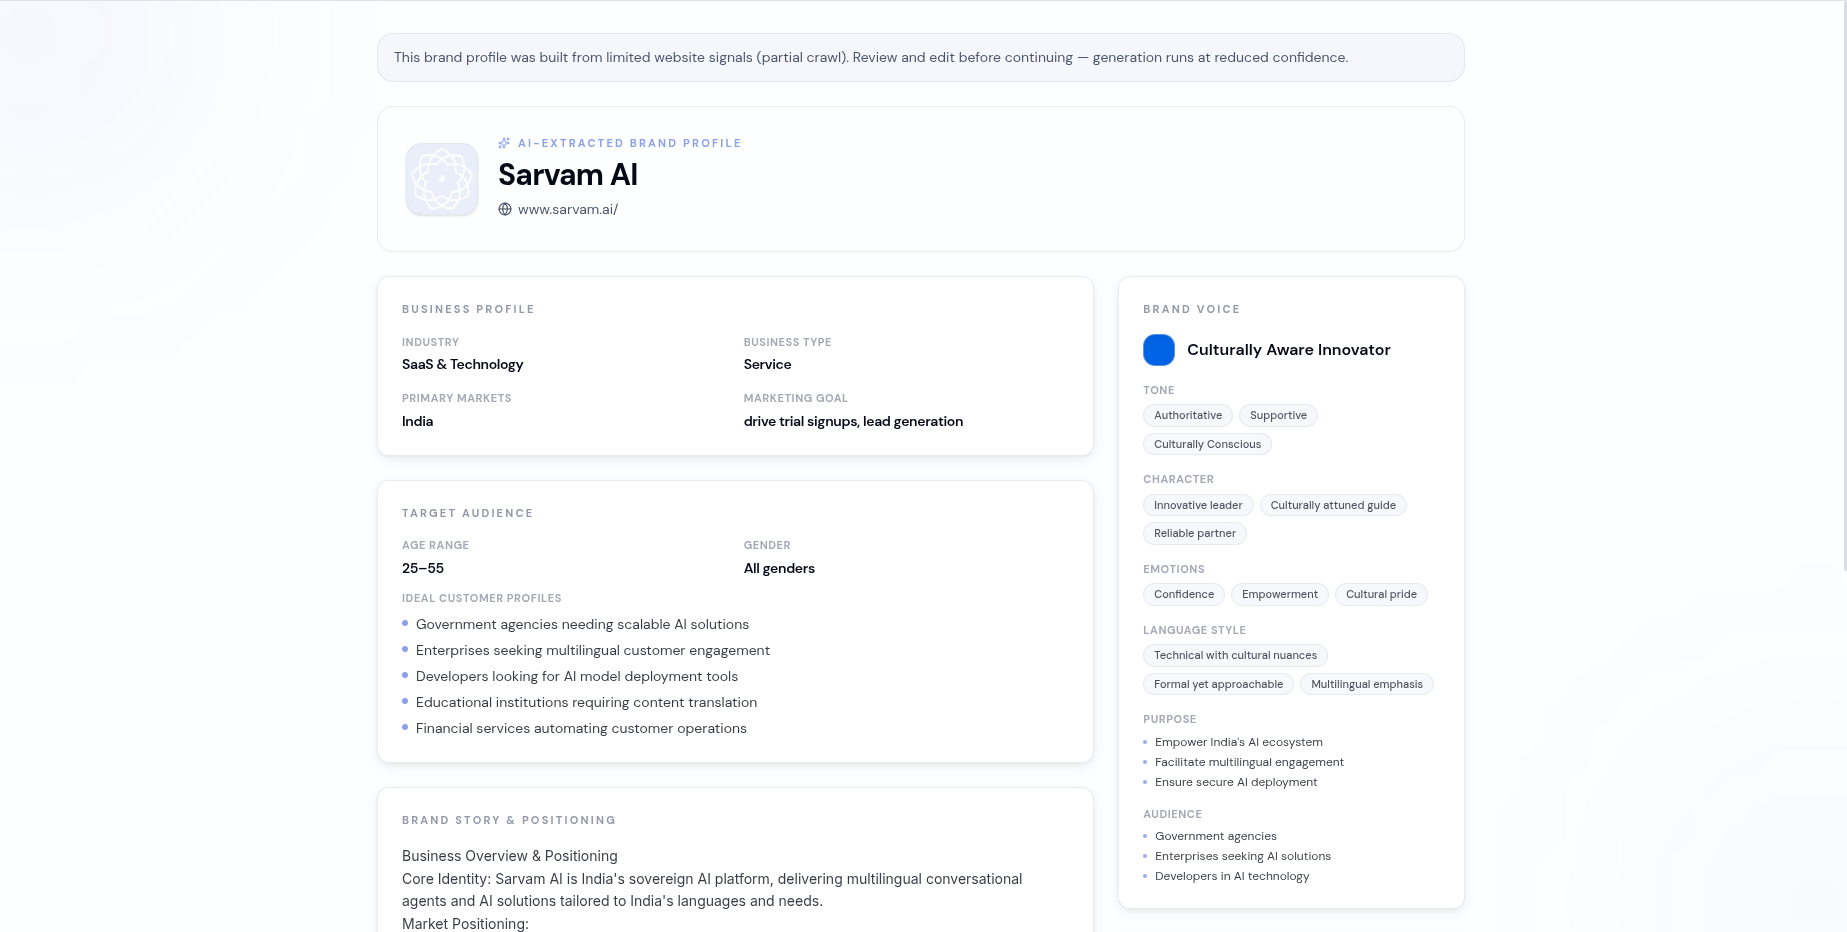Screen dimensions: 1847x932
Task: Click Financial services automating customer operations
Action: (x=581, y=729)
